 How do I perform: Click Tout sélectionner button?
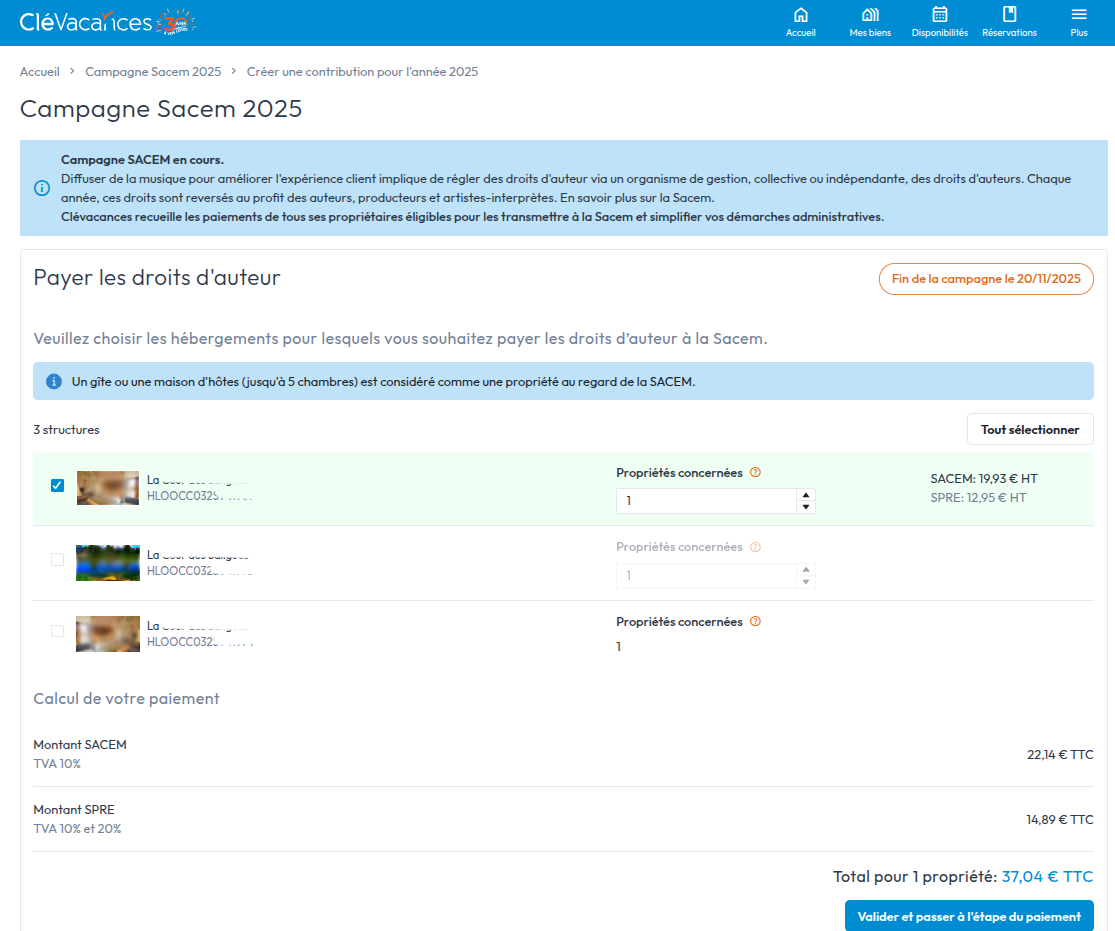1030,430
